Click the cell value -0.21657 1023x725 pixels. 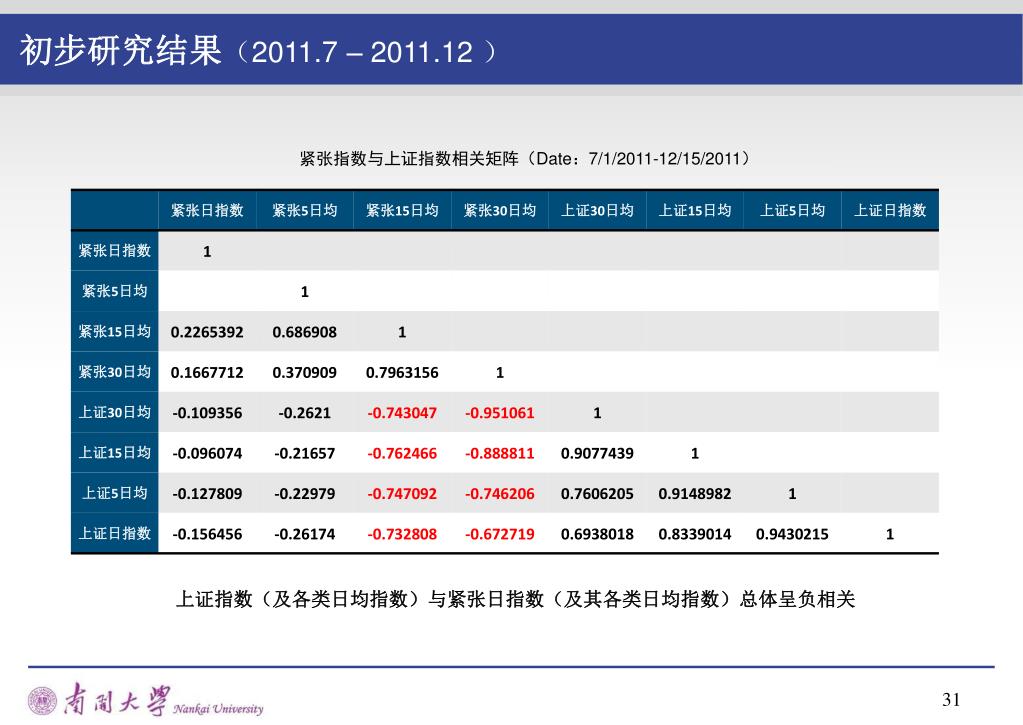pyautogui.click(x=305, y=454)
